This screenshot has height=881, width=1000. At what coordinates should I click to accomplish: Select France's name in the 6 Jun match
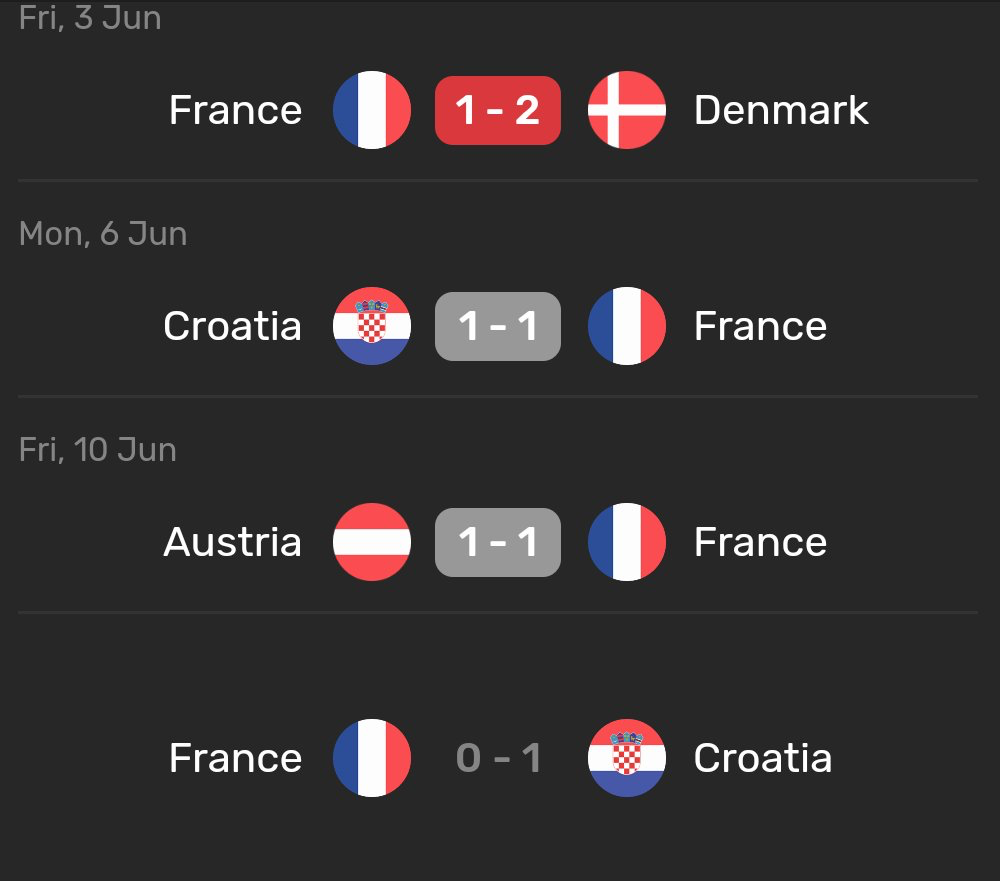(x=760, y=326)
